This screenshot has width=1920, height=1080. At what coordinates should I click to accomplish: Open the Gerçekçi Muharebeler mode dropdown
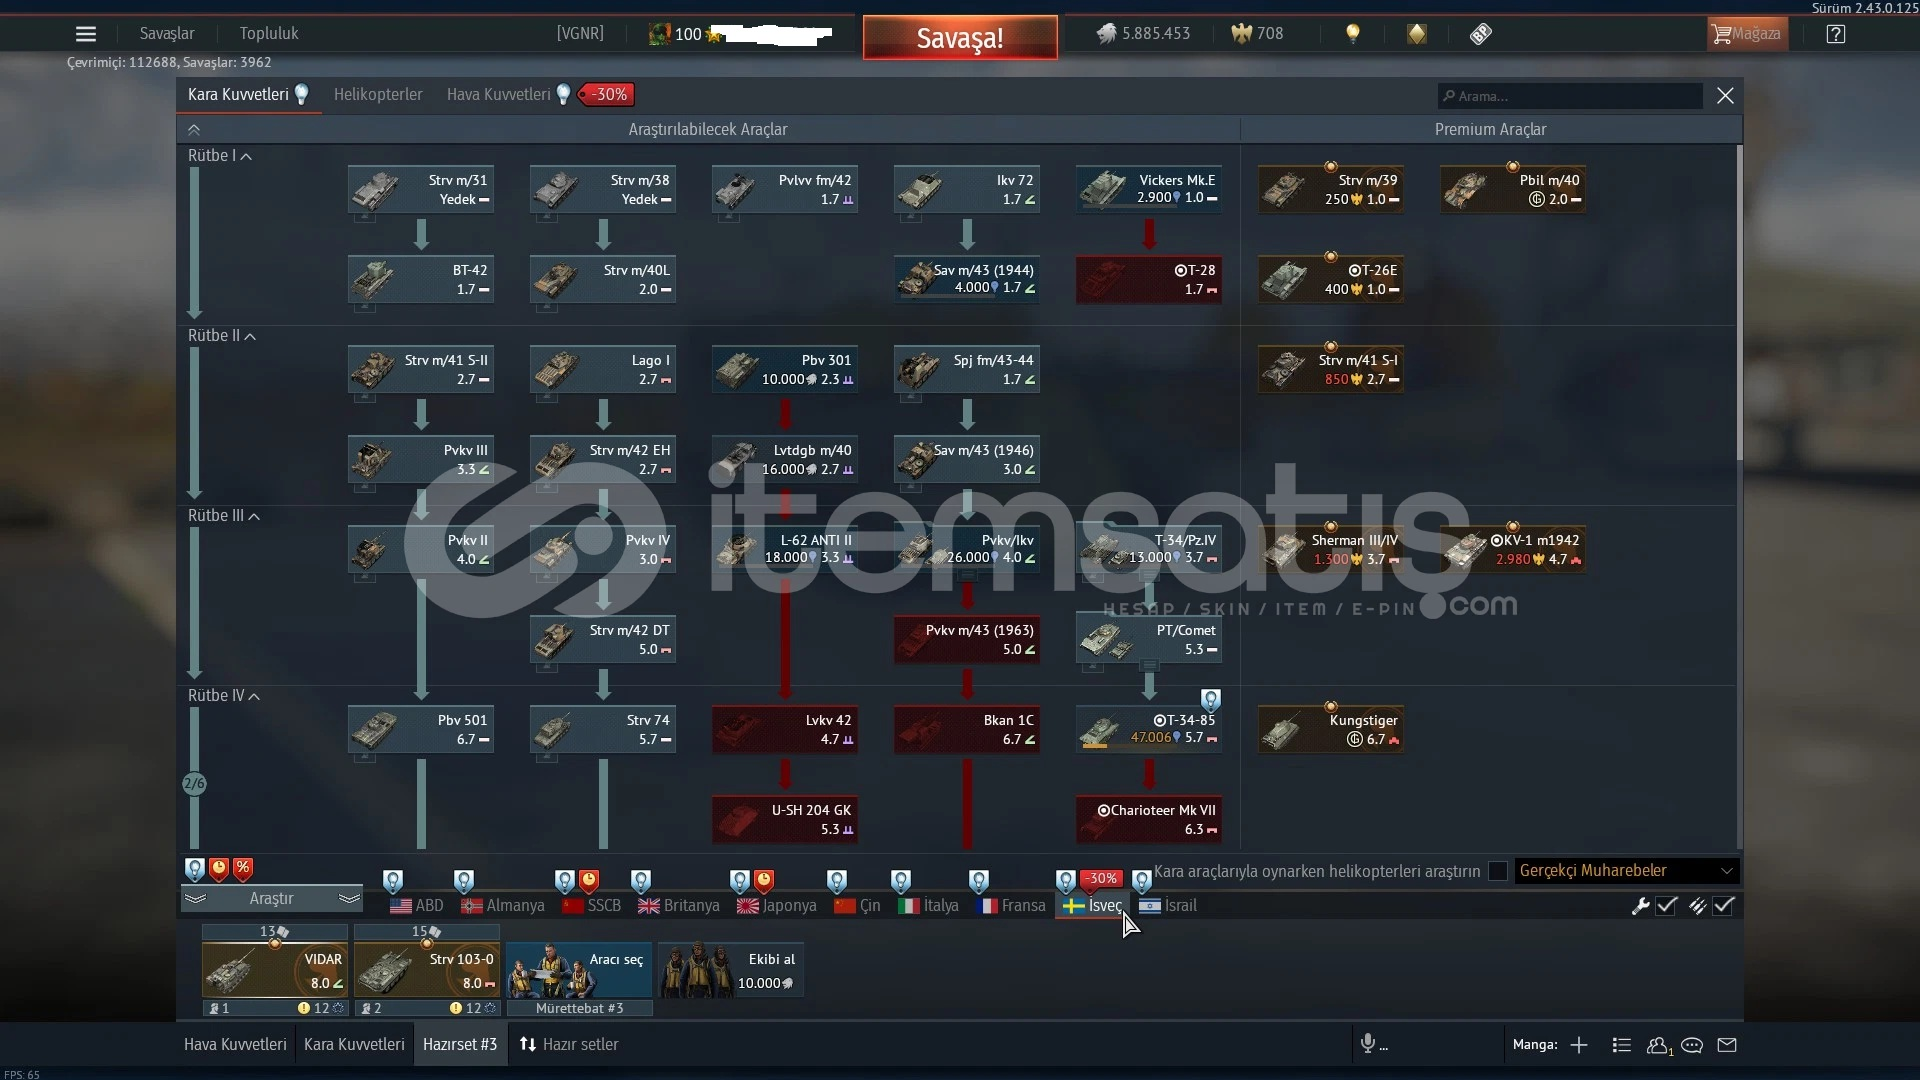click(x=1626, y=871)
